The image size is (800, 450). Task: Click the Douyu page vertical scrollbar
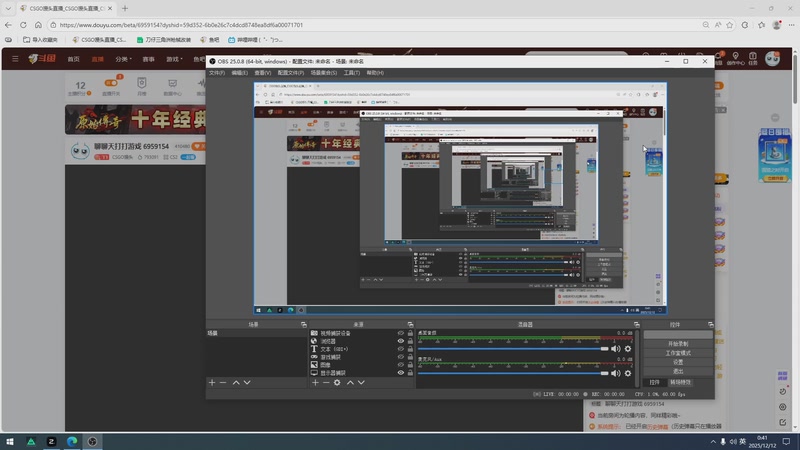pos(796,77)
